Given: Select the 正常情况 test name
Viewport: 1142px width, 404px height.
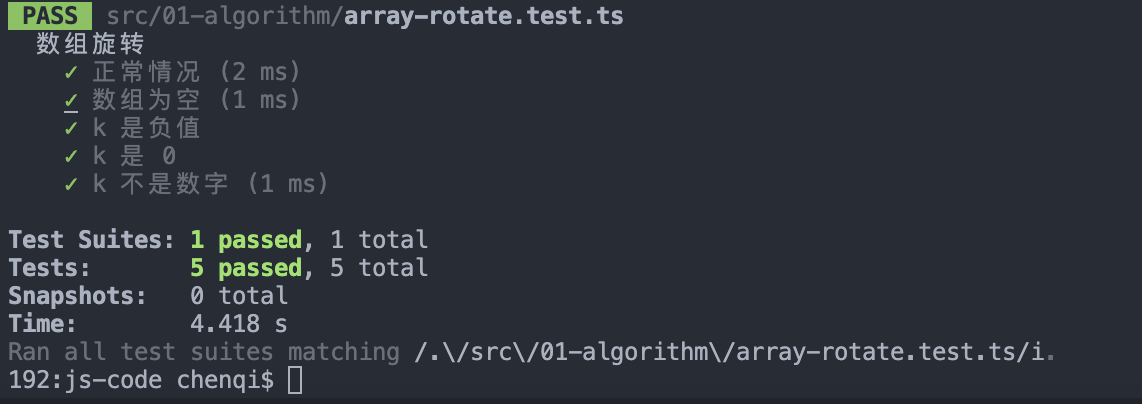Looking at the screenshot, I should click(x=146, y=72).
